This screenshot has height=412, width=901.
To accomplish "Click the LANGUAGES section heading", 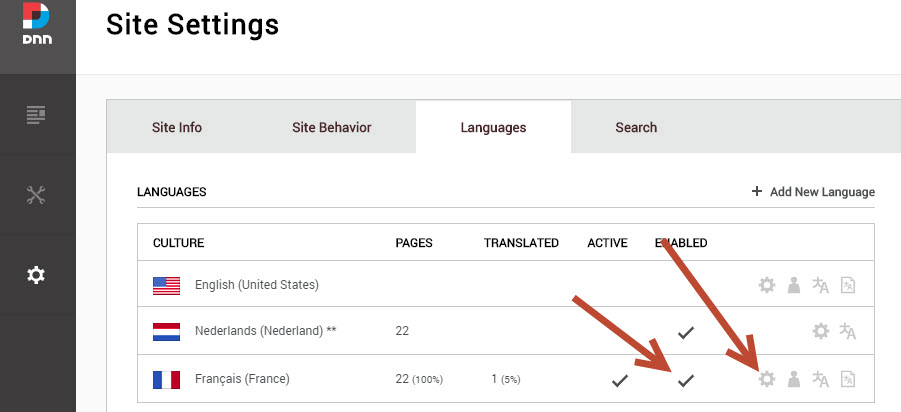I will coord(172,192).
